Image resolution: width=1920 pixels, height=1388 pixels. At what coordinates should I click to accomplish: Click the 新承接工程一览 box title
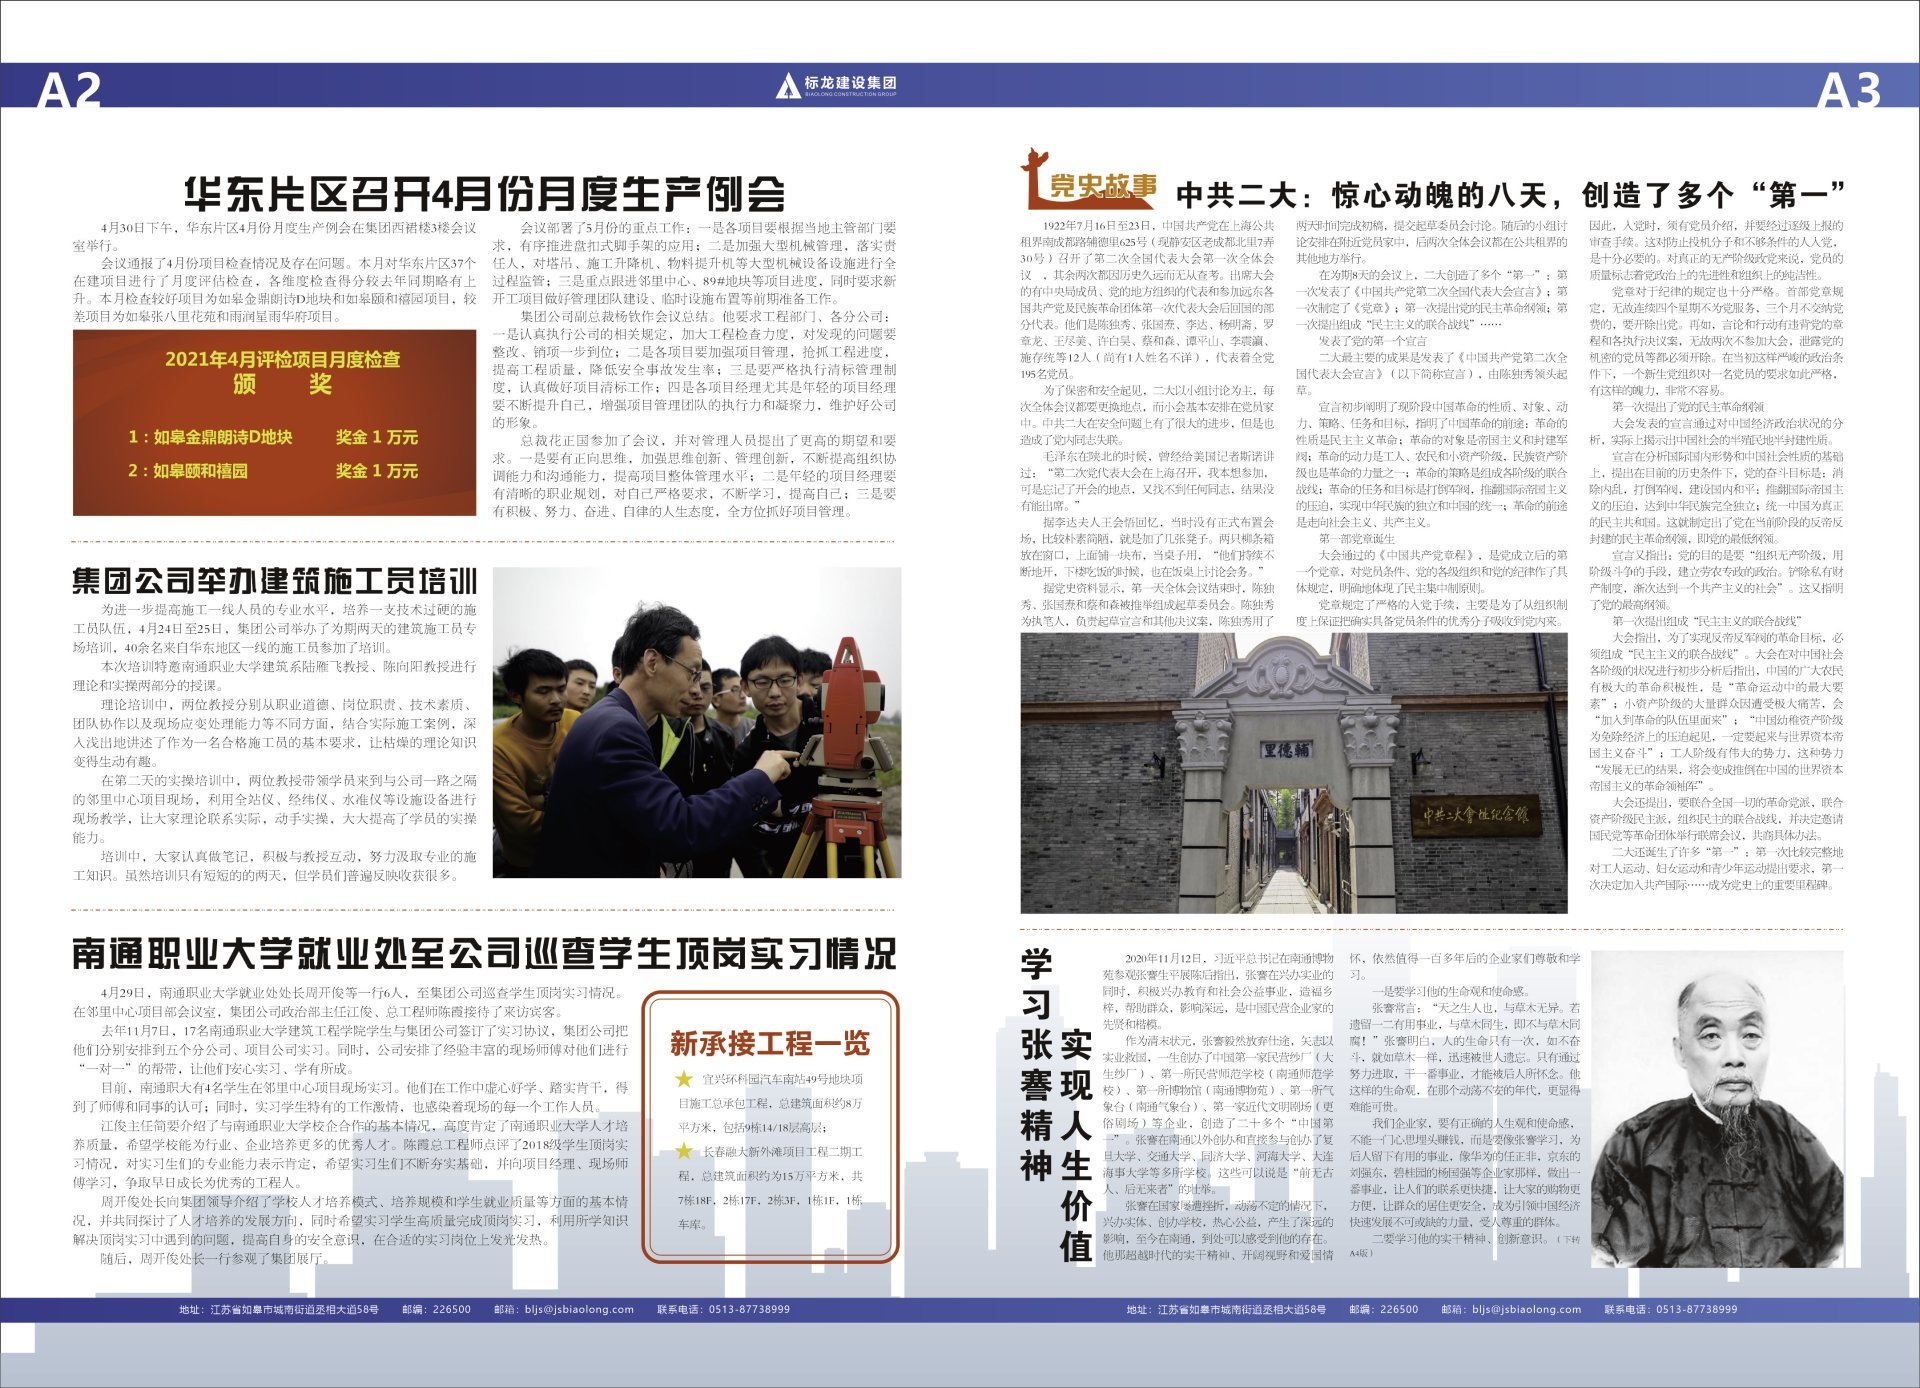pos(769,1043)
